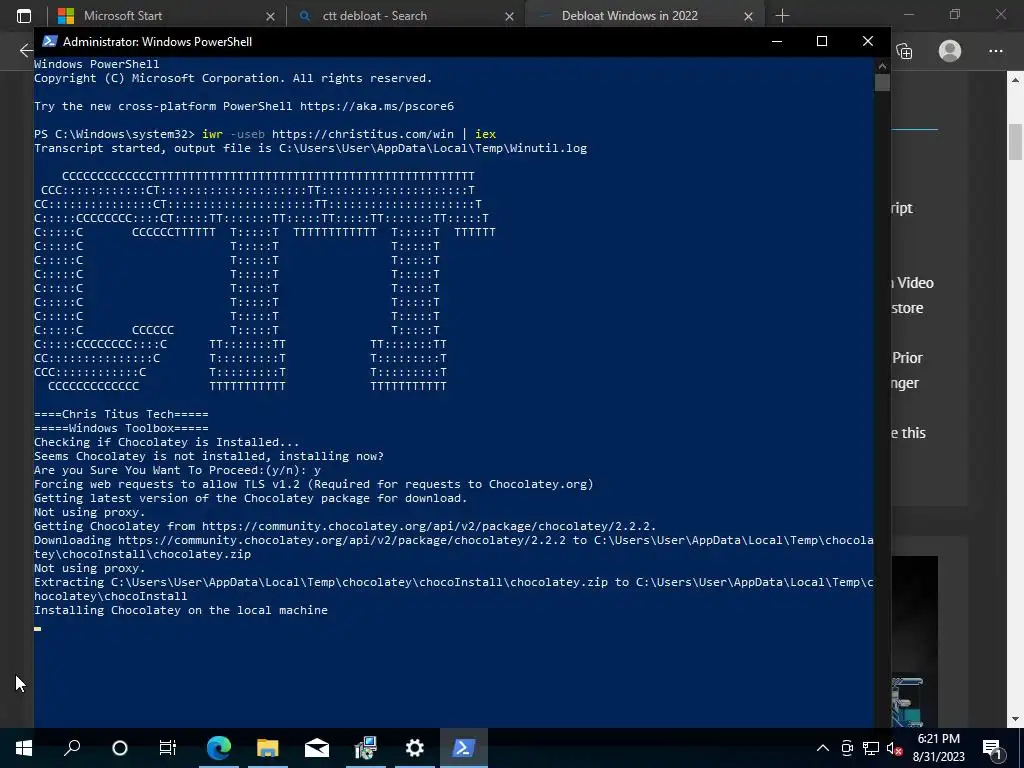Open Edge Settings and more menu
1024x768 pixels.
coord(995,51)
